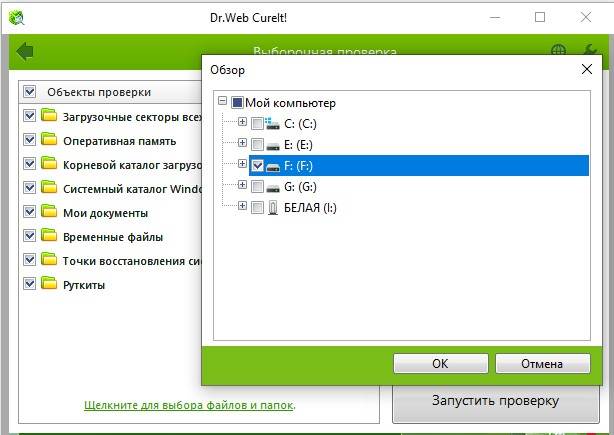
Task: Click folder icon beside Системный каталог Windows
Action: [49, 187]
